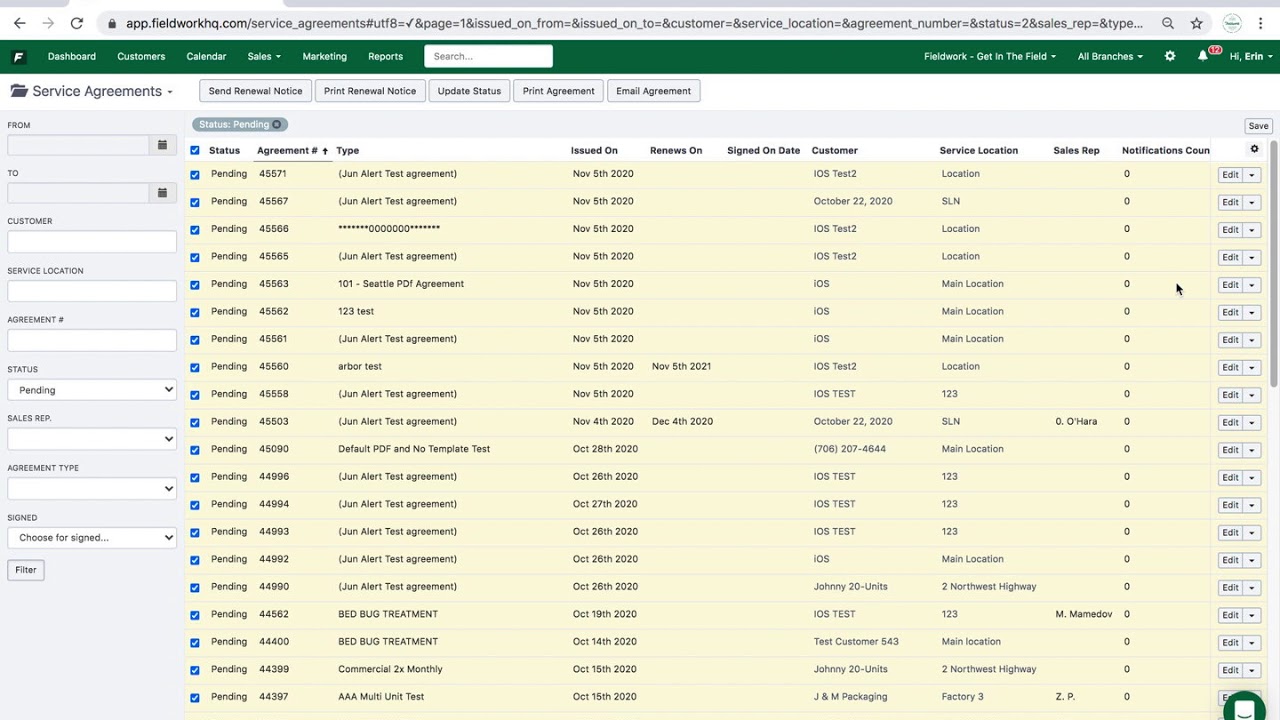1280x720 pixels.
Task: Click the browser address bar URL
Action: tap(634, 23)
